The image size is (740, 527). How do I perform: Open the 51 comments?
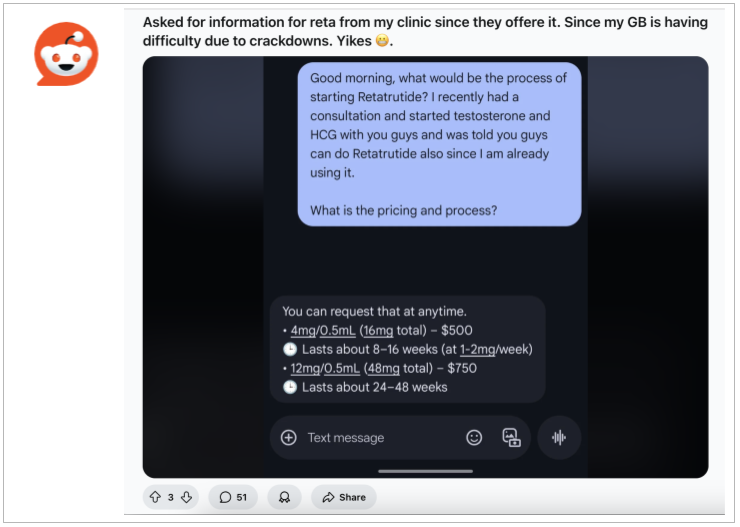233,497
